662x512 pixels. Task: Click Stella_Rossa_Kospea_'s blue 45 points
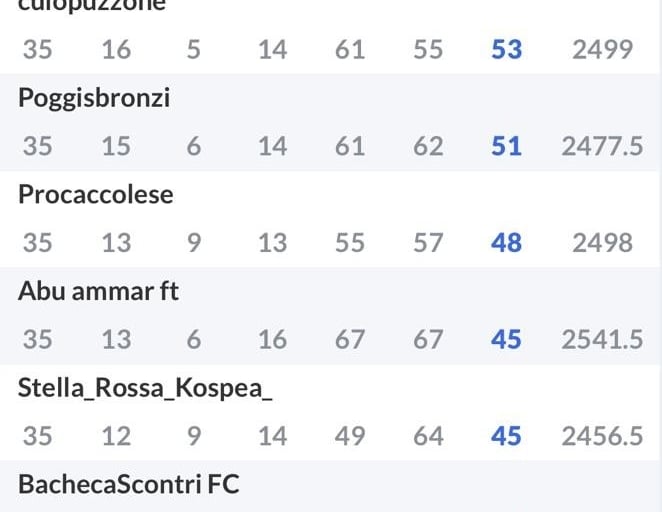[x=506, y=437]
